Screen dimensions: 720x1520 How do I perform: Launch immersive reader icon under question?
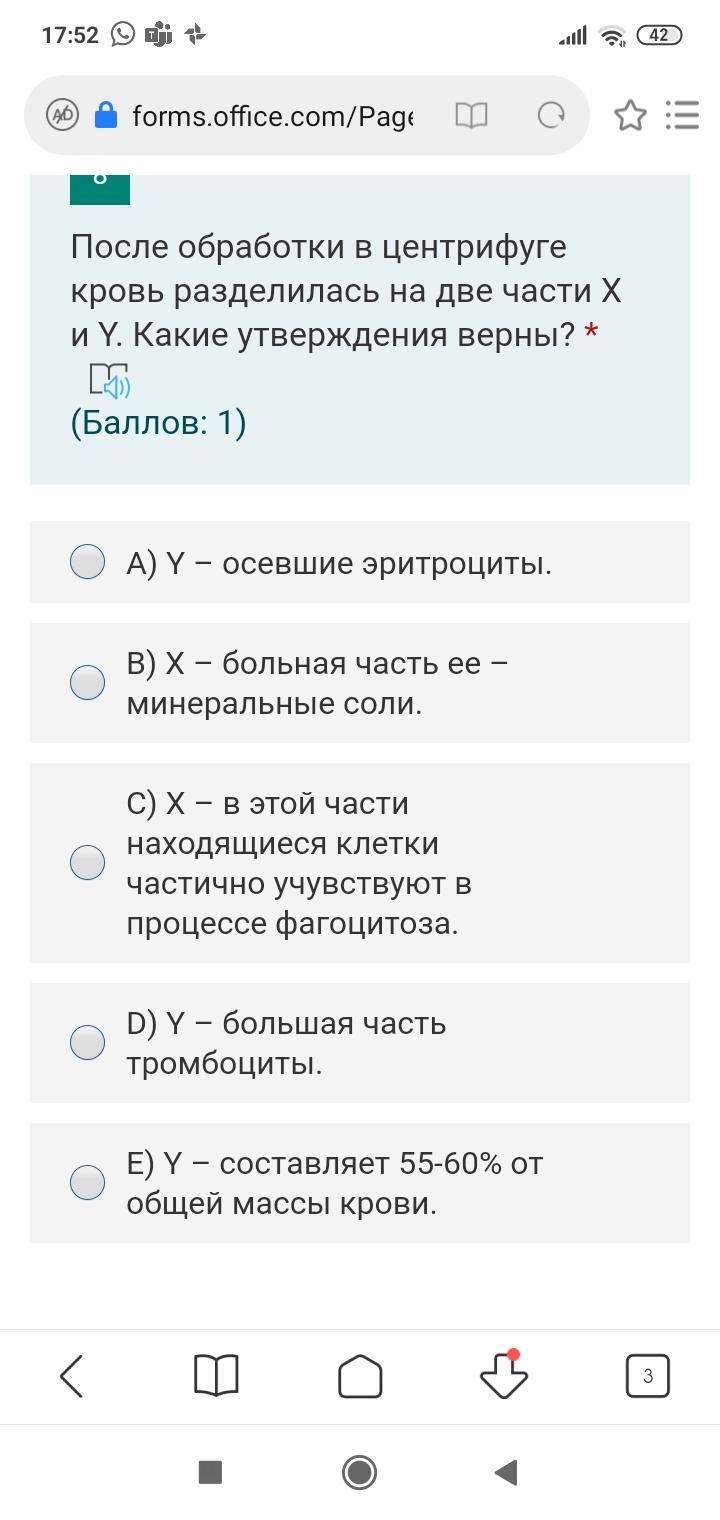(109, 381)
